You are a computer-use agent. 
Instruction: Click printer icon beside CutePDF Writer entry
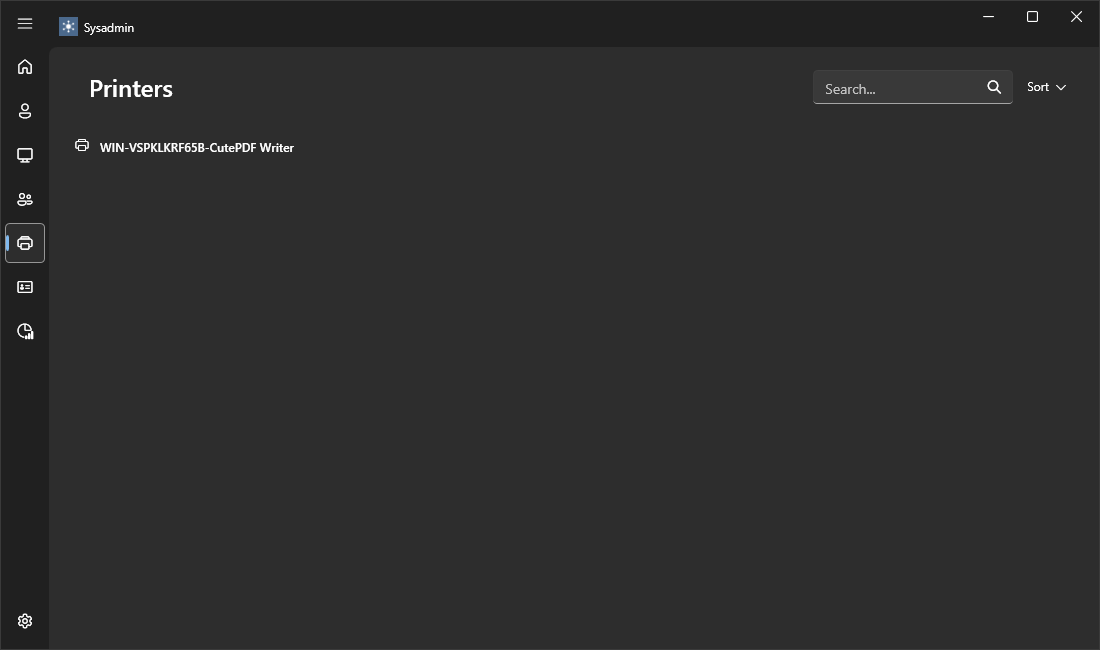pos(82,146)
